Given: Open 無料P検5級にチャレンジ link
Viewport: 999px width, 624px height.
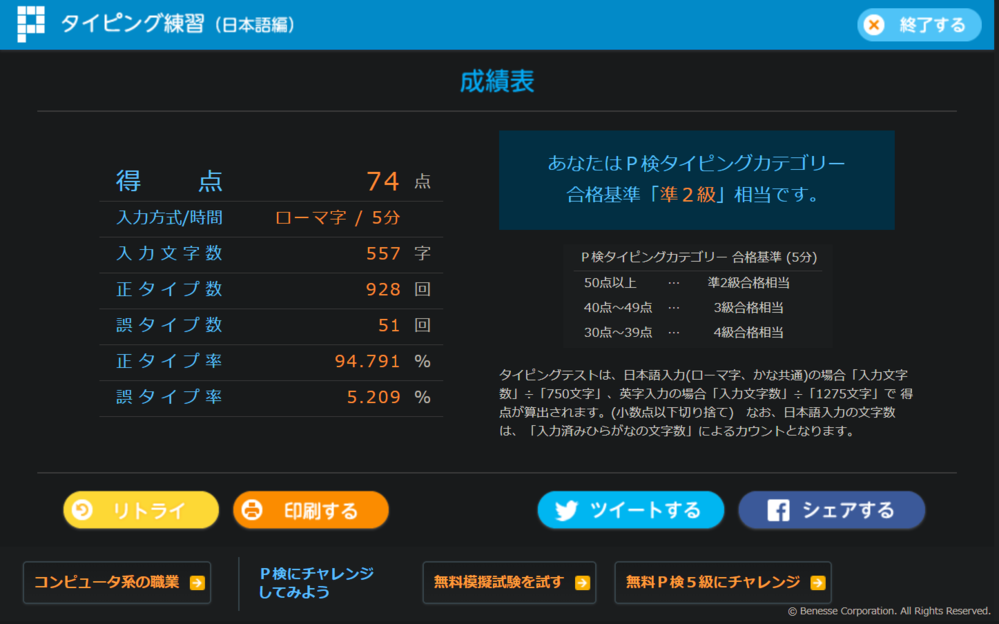Looking at the screenshot, I should pos(722,582).
